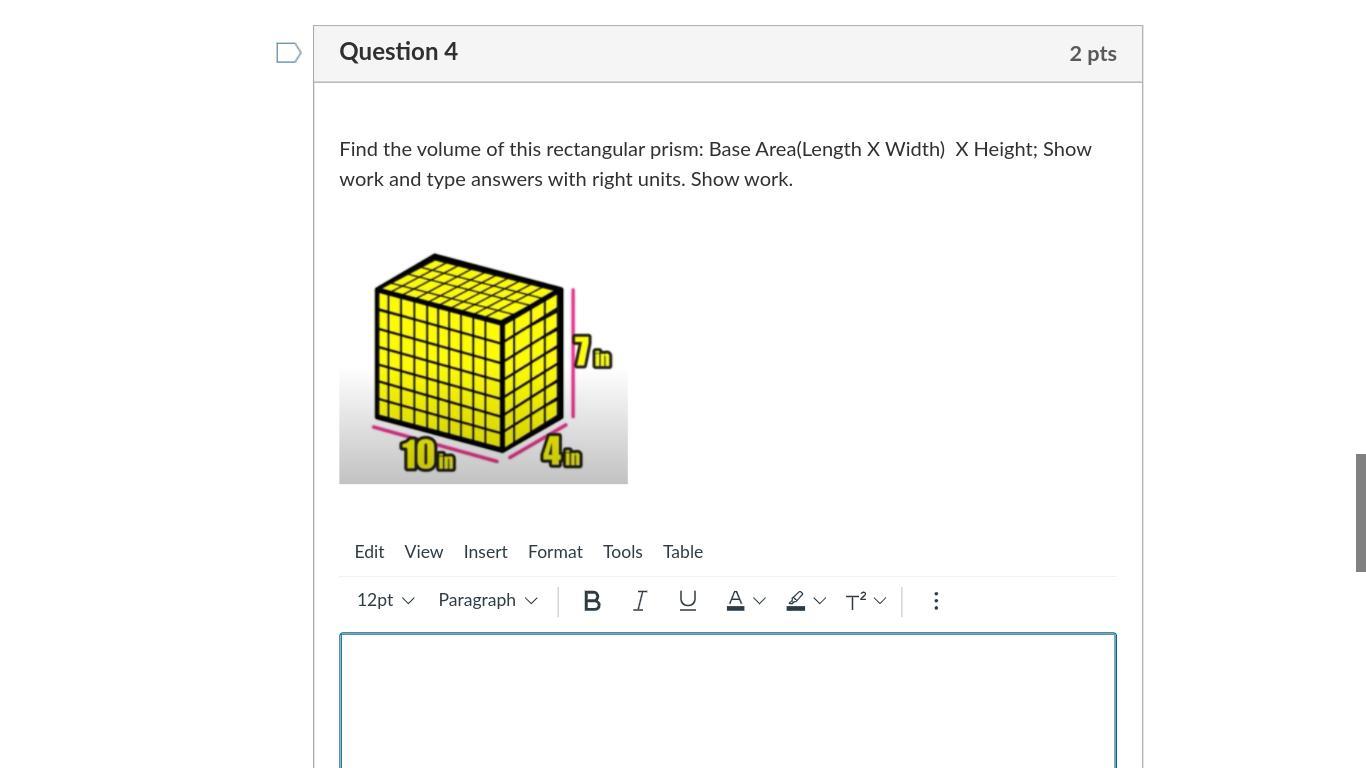The height and width of the screenshot is (768, 1366).
Task: Open the Edit menu
Action: coord(369,552)
